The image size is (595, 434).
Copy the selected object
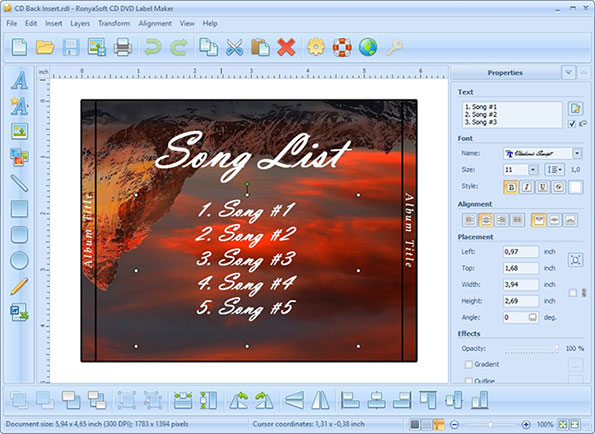point(208,47)
